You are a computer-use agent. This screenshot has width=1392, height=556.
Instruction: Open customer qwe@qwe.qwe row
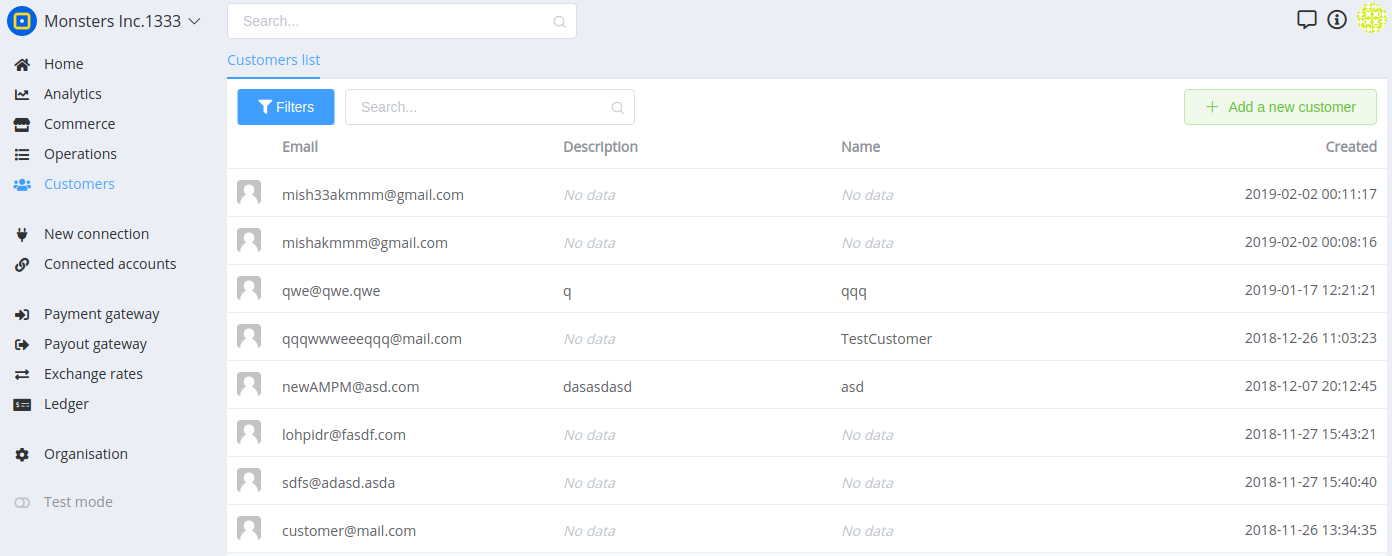click(x=807, y=291)
